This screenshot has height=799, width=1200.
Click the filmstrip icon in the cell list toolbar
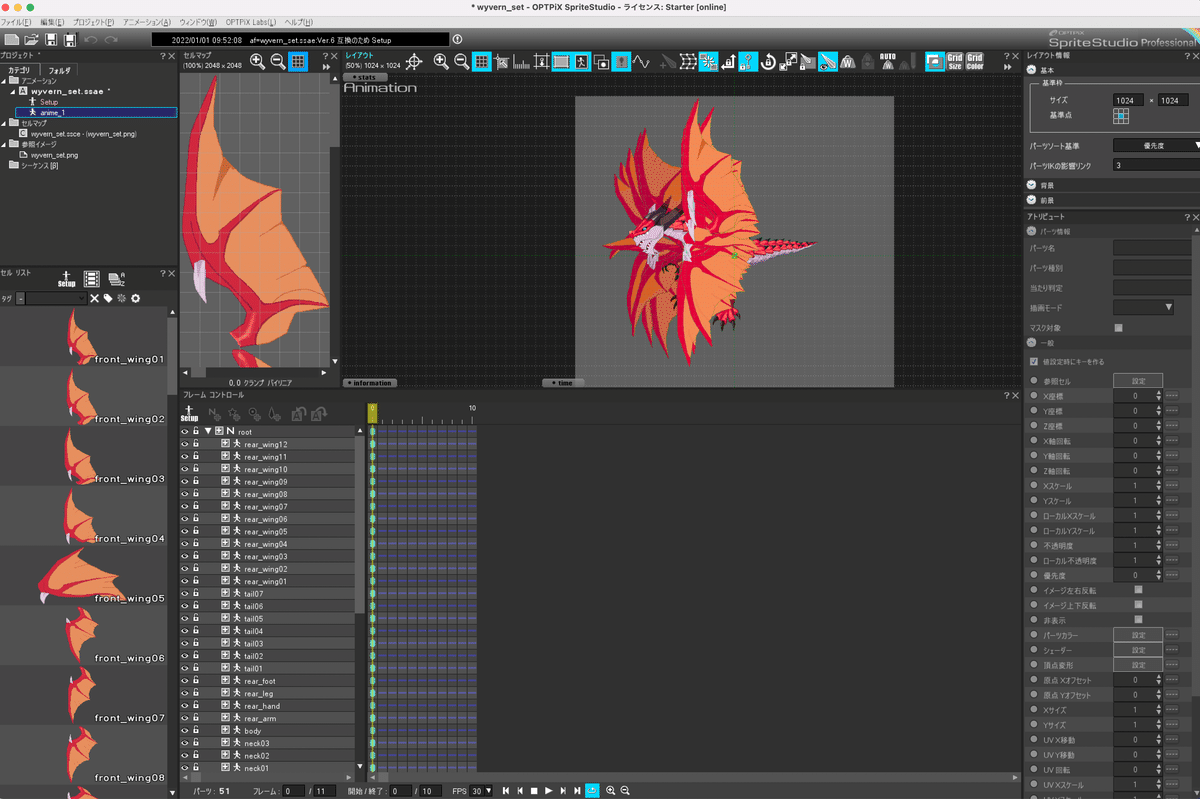91,278
